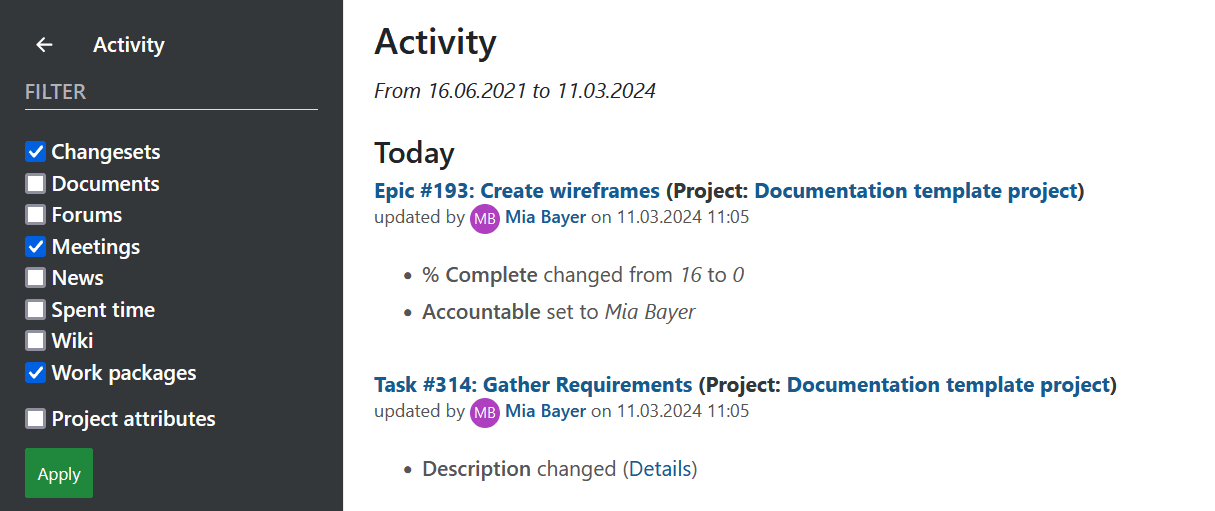This screenshot has height=511, width=1215.
Task: Check the News filter box
Action: (x=36, y=278)
